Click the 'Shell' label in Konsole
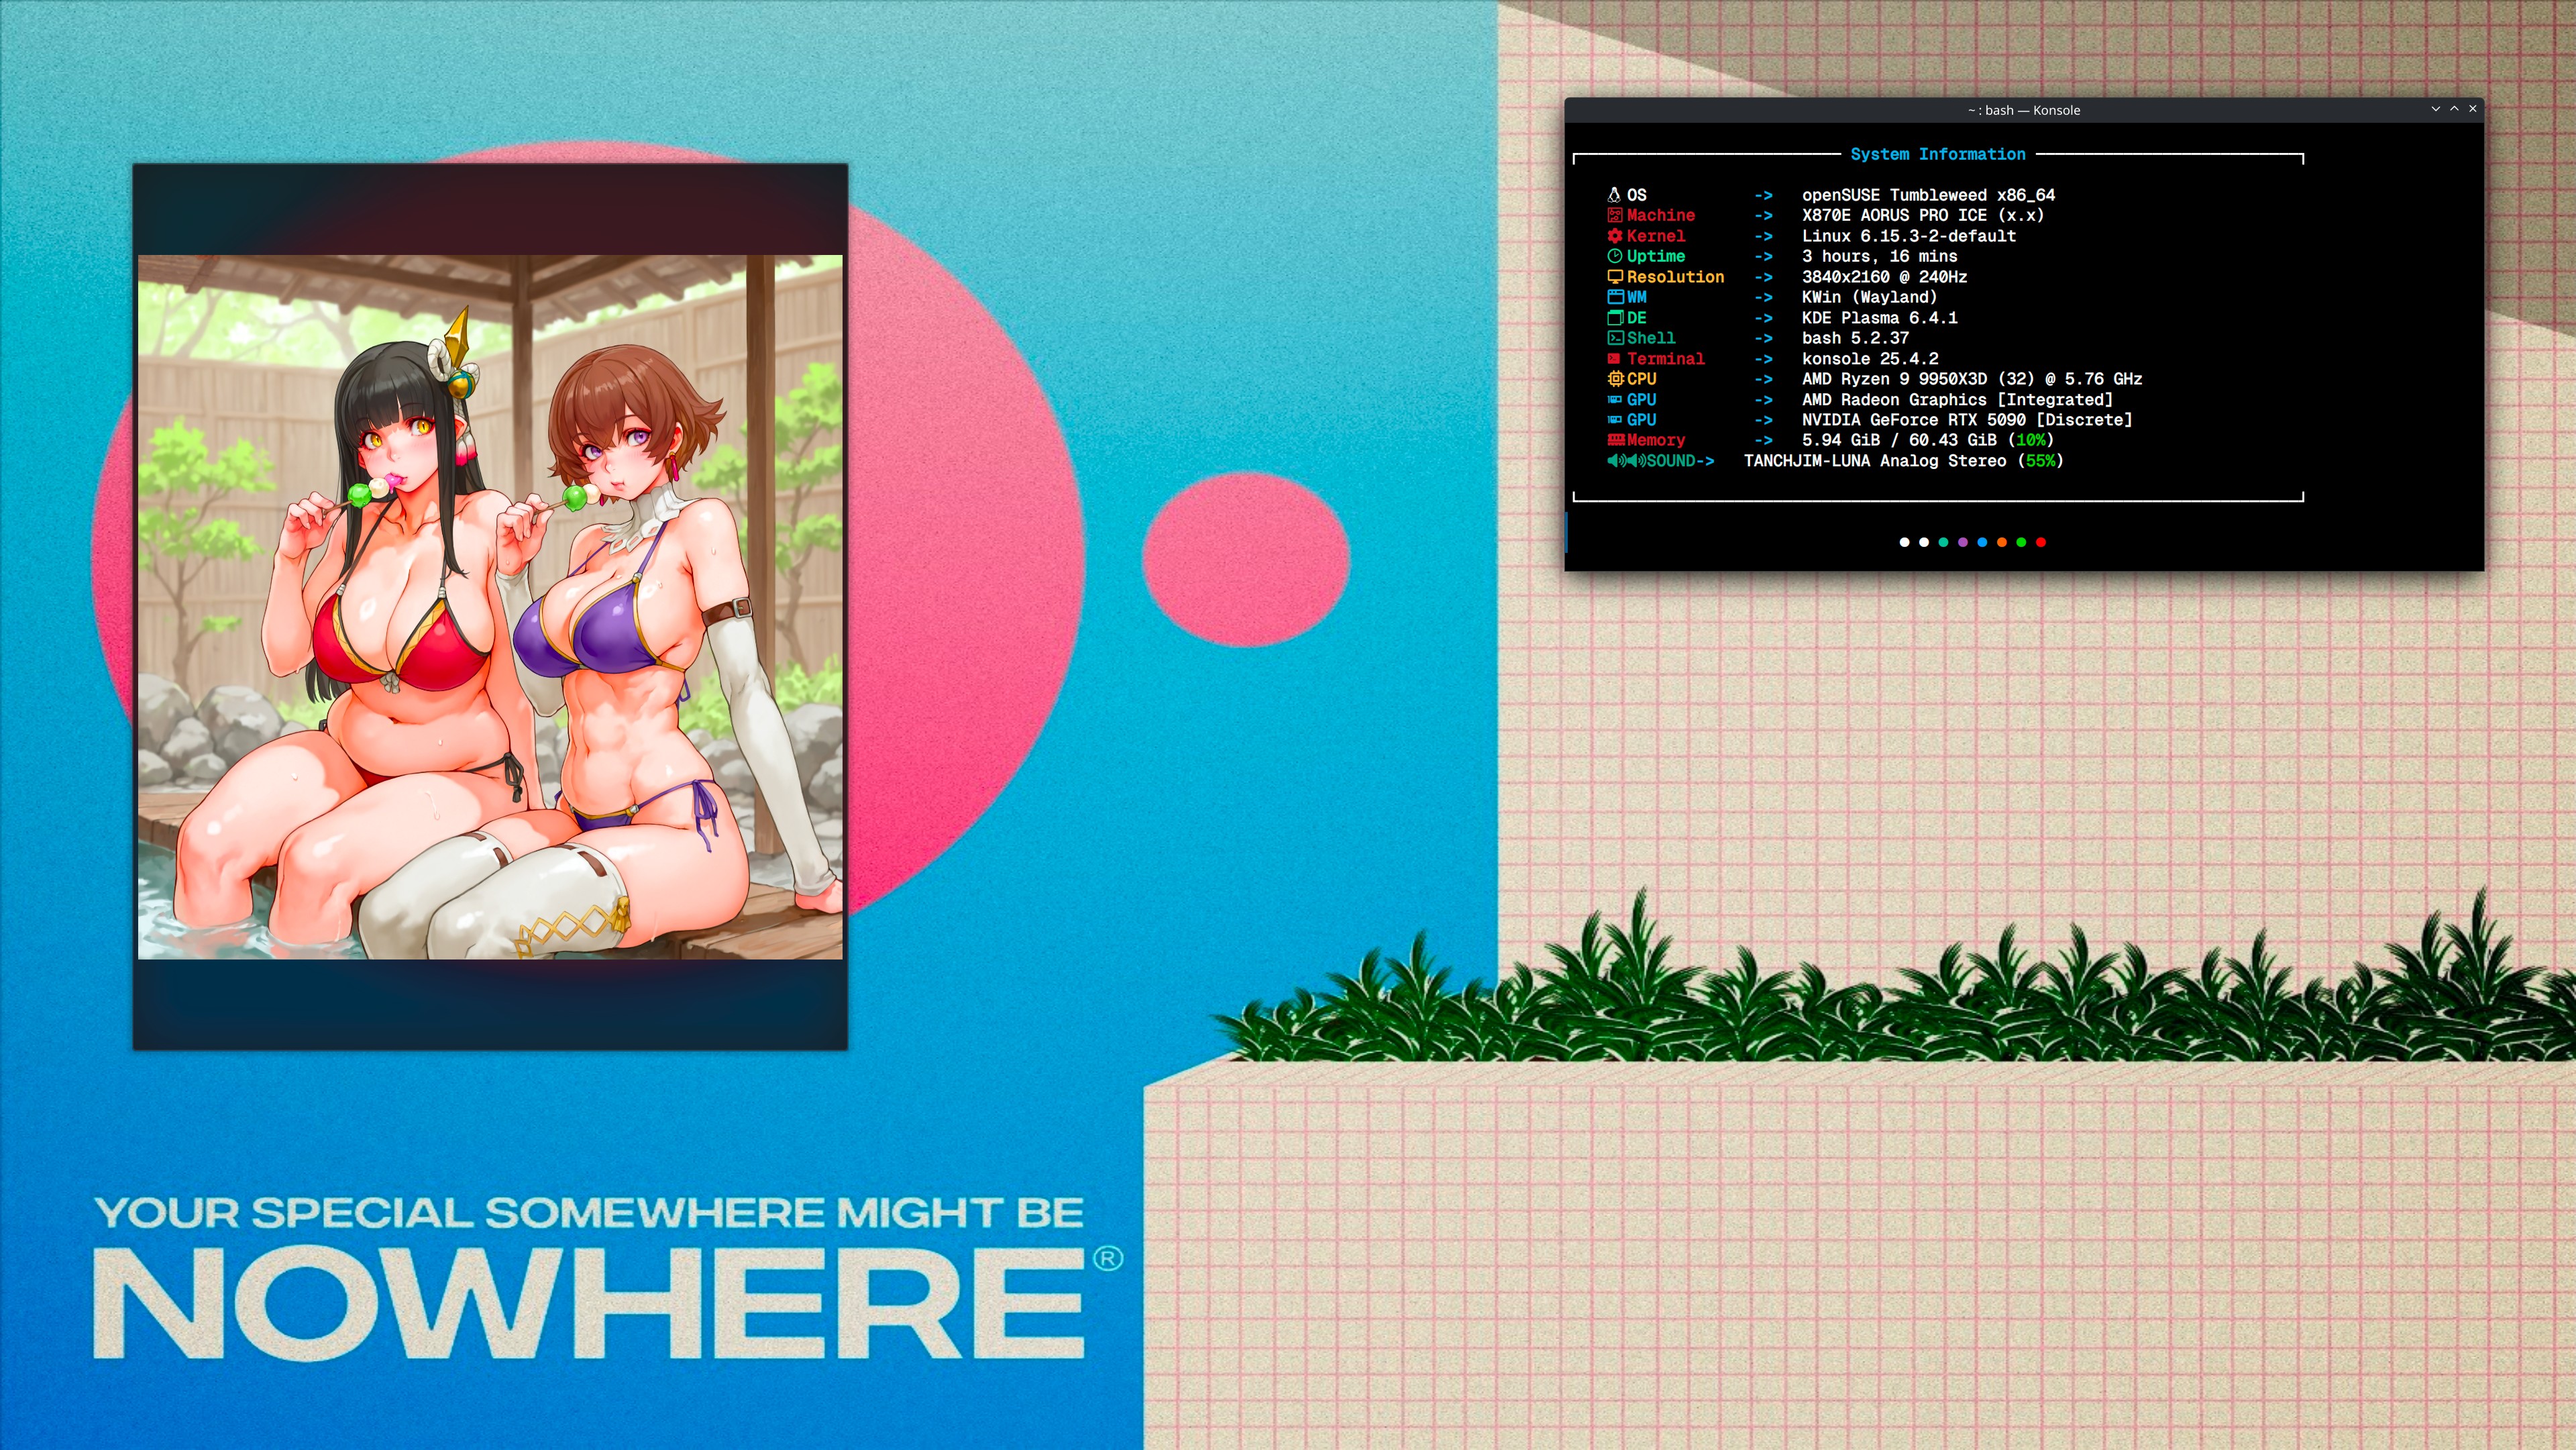 click(x=1651, y=338)
